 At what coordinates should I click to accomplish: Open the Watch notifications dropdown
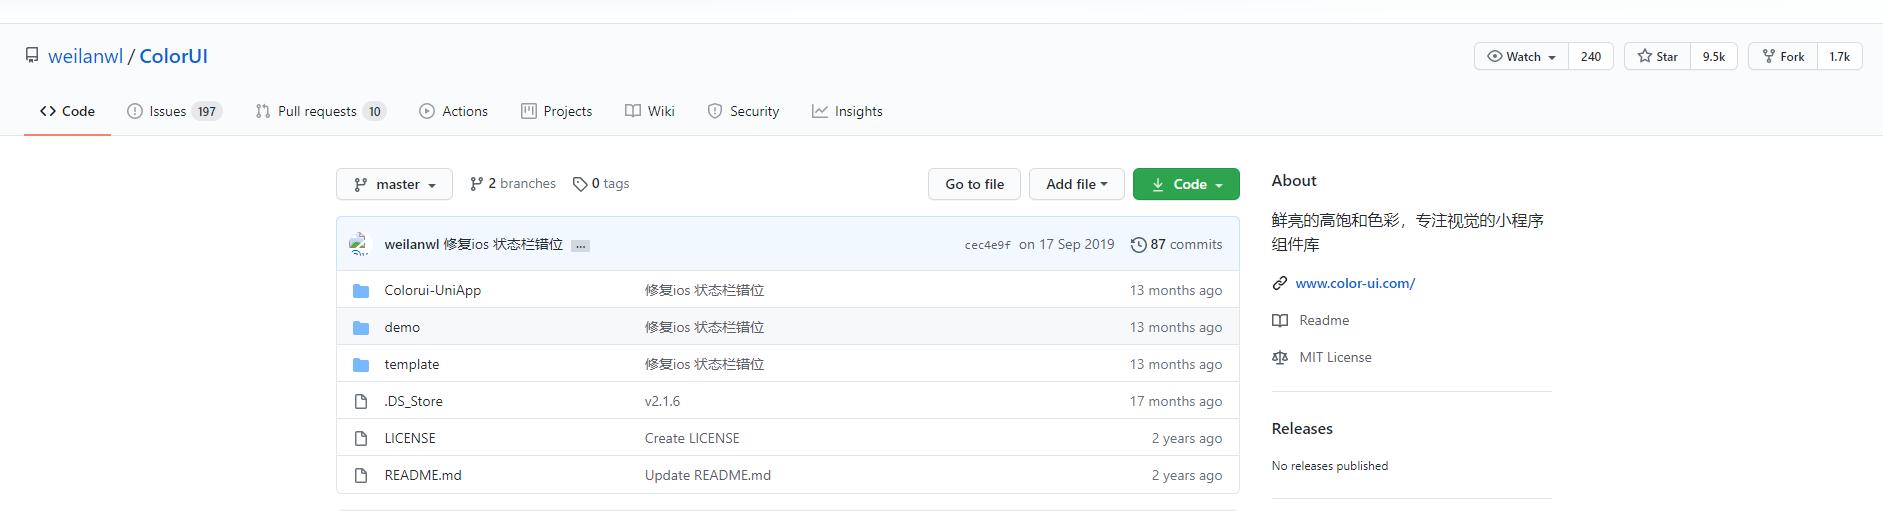tap(1521, 57)
